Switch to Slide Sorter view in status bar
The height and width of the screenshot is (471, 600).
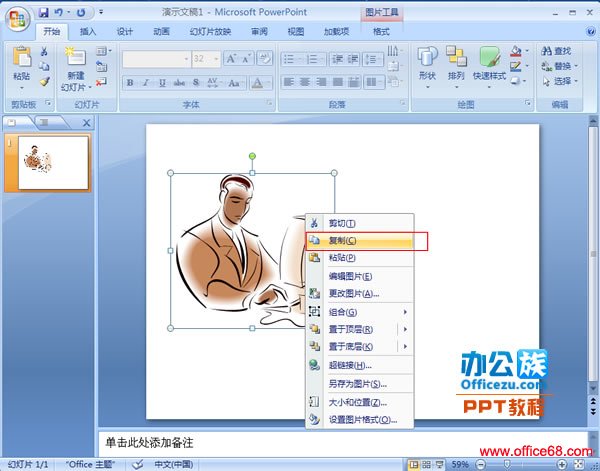point(426,465)
